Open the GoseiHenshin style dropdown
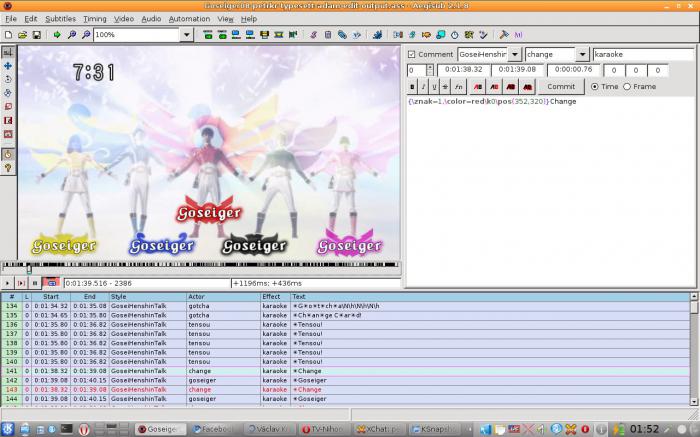 pos(515,54)
